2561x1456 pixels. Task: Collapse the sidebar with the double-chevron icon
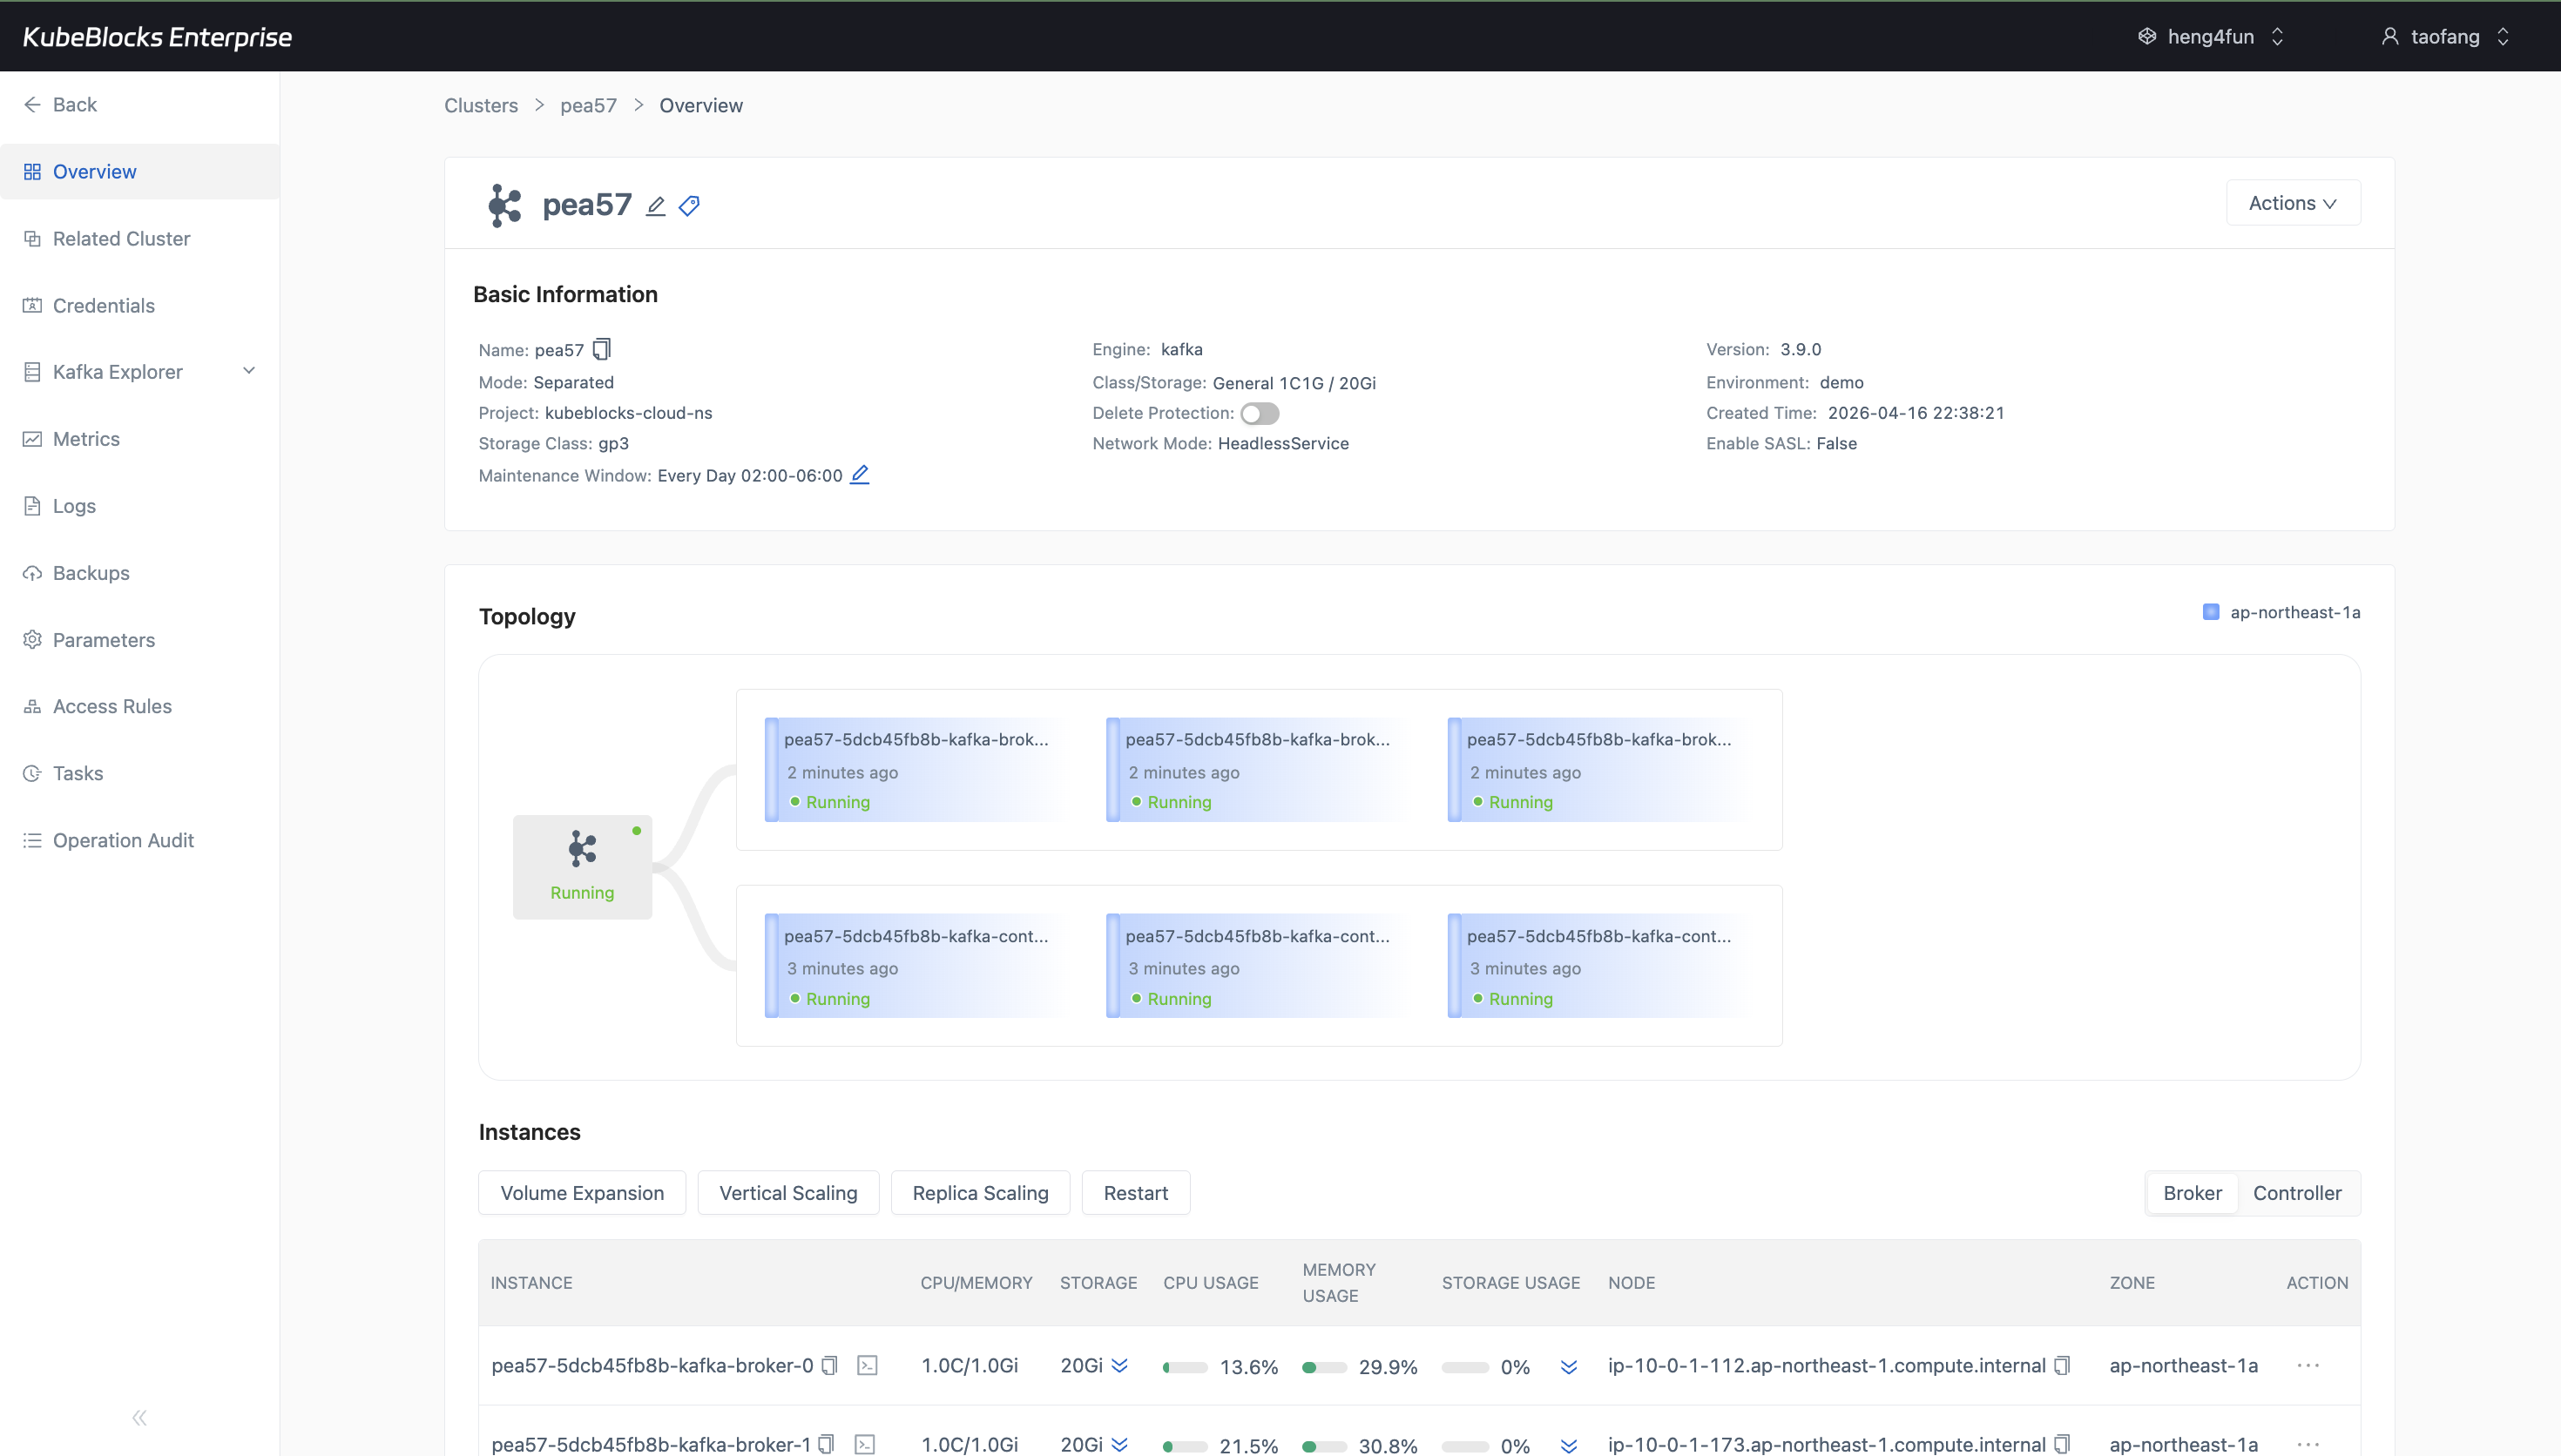click(x=139, y=1418)
